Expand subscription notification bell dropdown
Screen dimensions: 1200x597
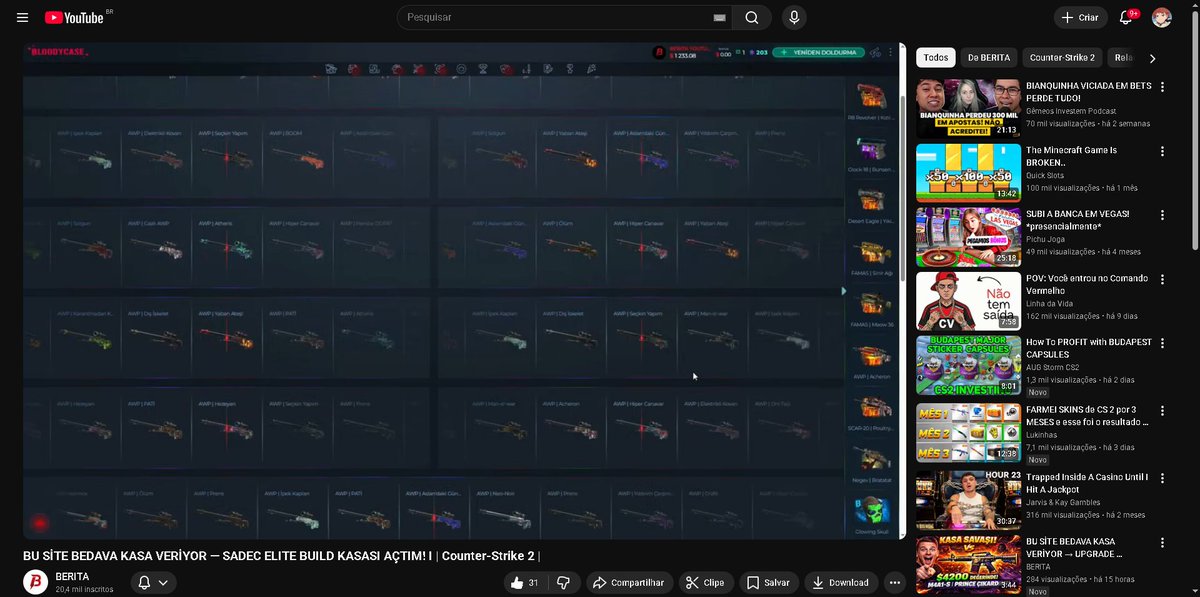[154, 582]
